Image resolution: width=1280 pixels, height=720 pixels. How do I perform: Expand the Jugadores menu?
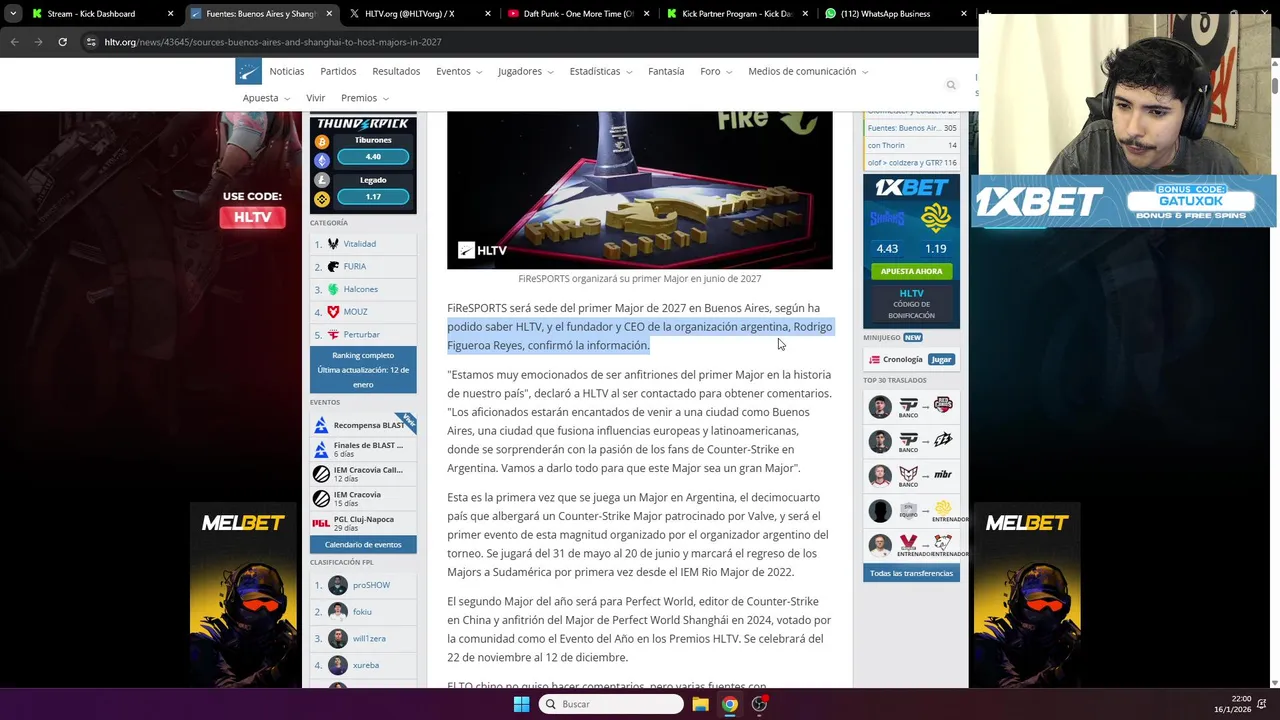(x=525, y=71)
